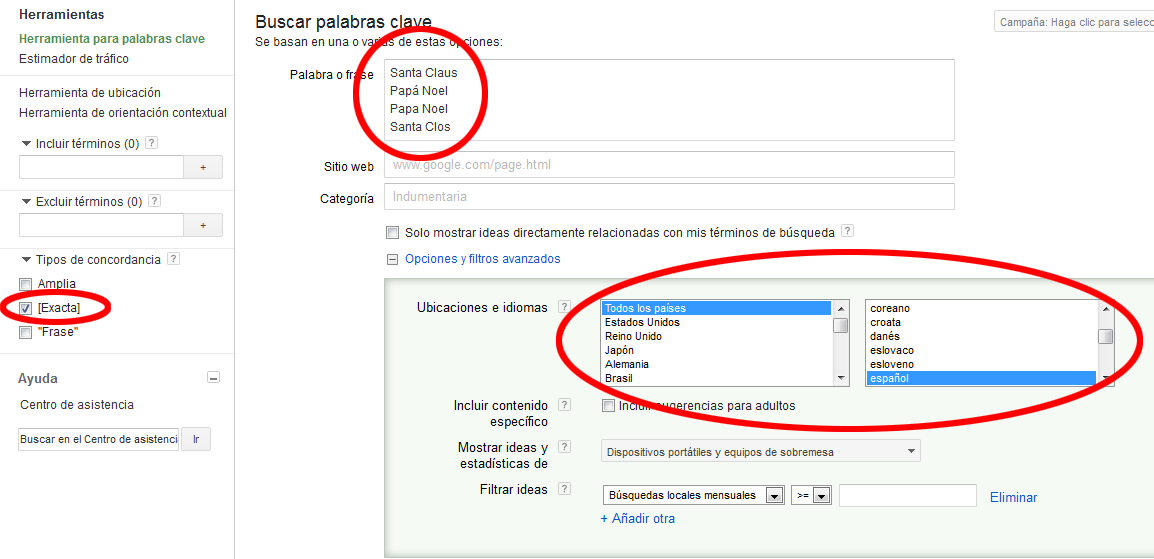Select Brasil in locations list
This screenshot has width=1154, height=559.
point(716,378)
